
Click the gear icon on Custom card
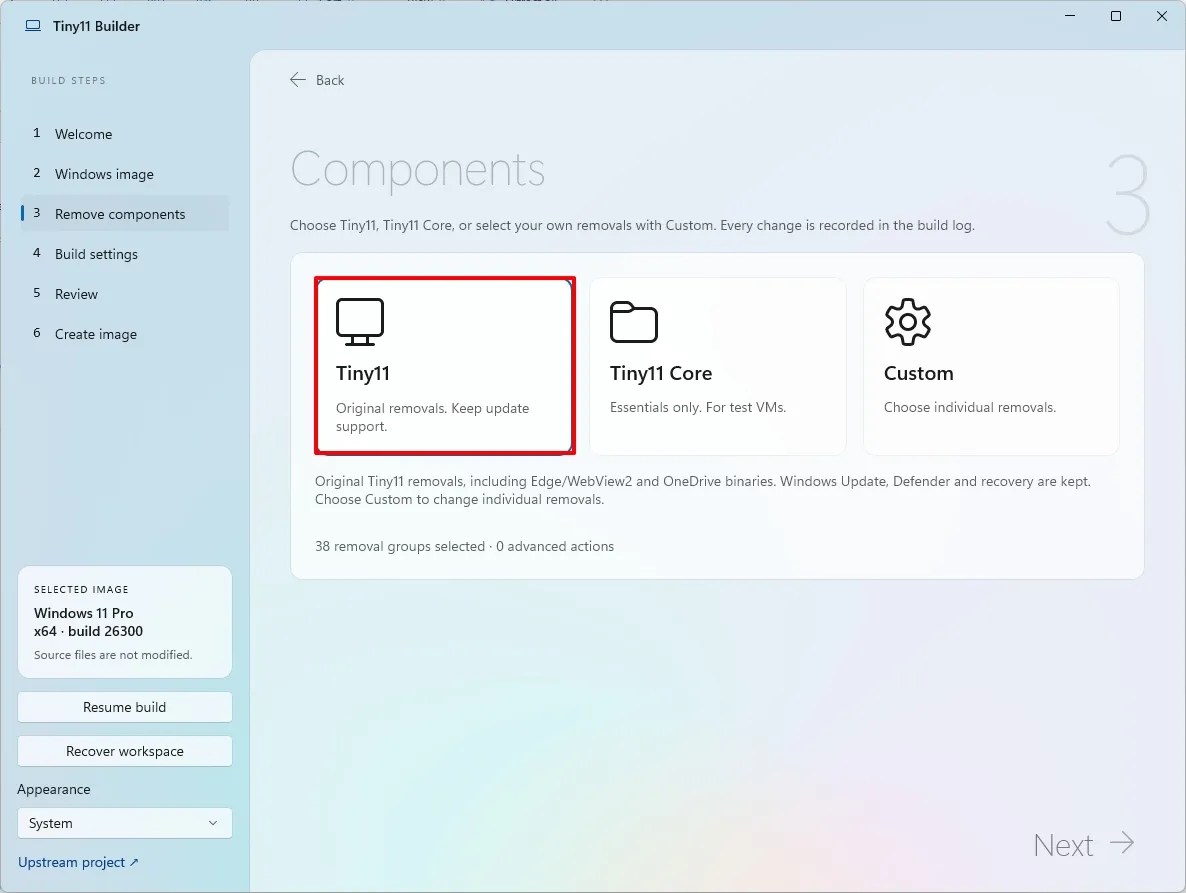pyautogui.click(x=908, y=321)
